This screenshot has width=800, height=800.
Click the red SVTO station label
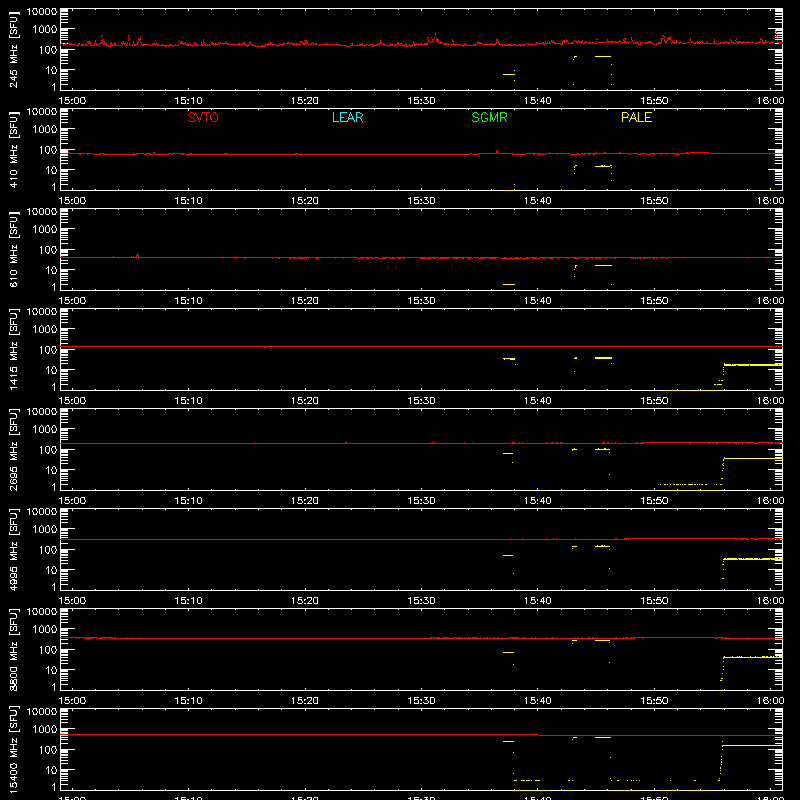point(203,117)
